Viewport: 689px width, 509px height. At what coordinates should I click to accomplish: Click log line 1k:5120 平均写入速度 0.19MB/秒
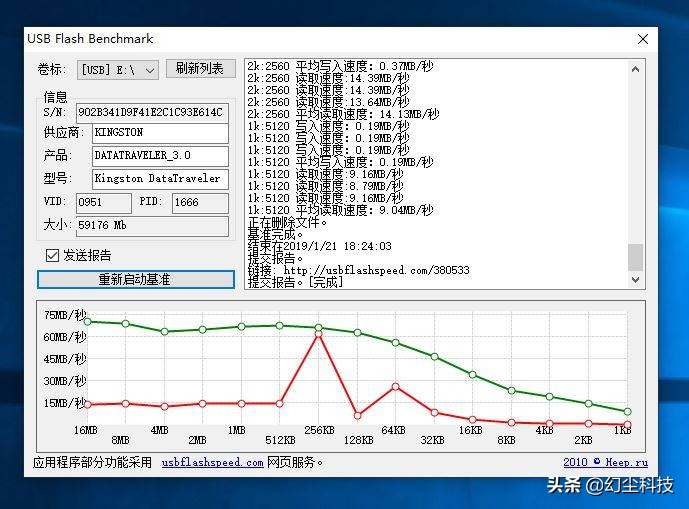[340, 162]
